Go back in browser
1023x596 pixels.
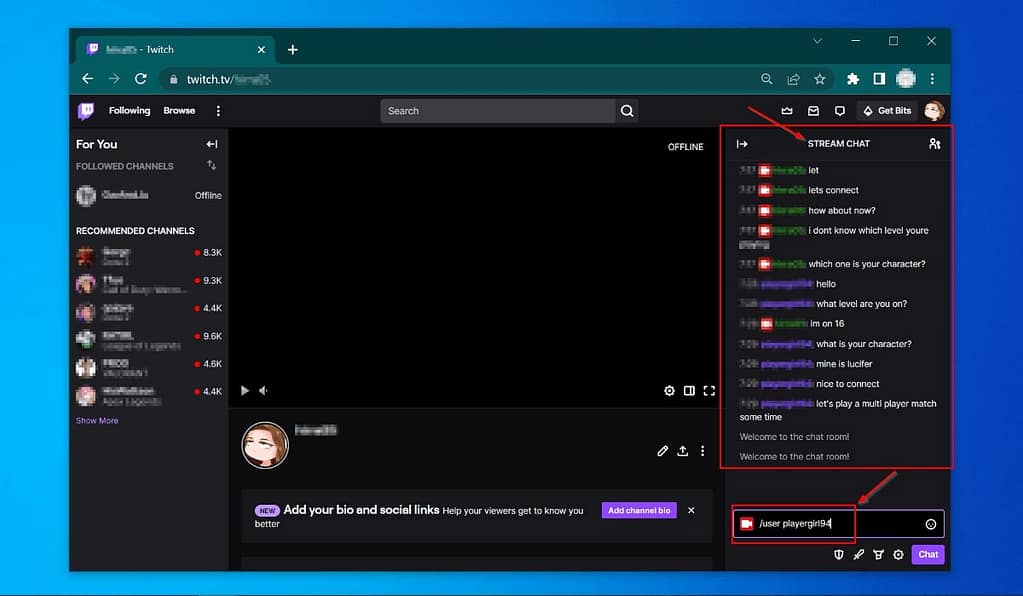(x=87, y=79)
